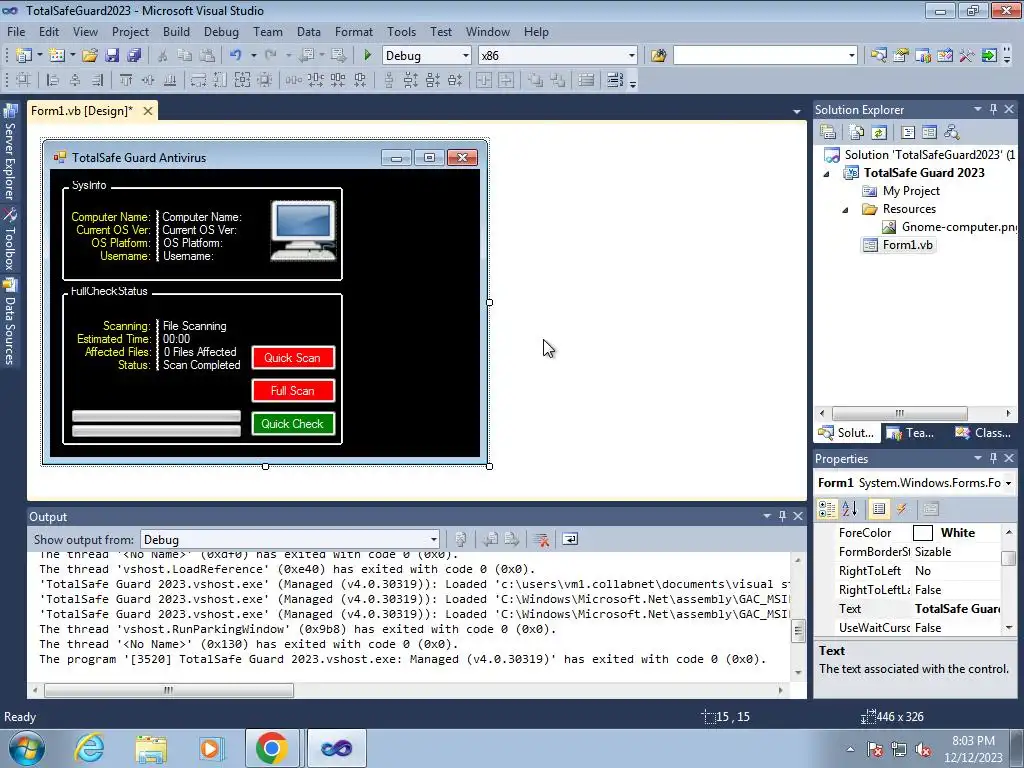Screen dimensions: 1024x768
Task: Open Google Chrome from the taskbar
Action: point(272,748)
